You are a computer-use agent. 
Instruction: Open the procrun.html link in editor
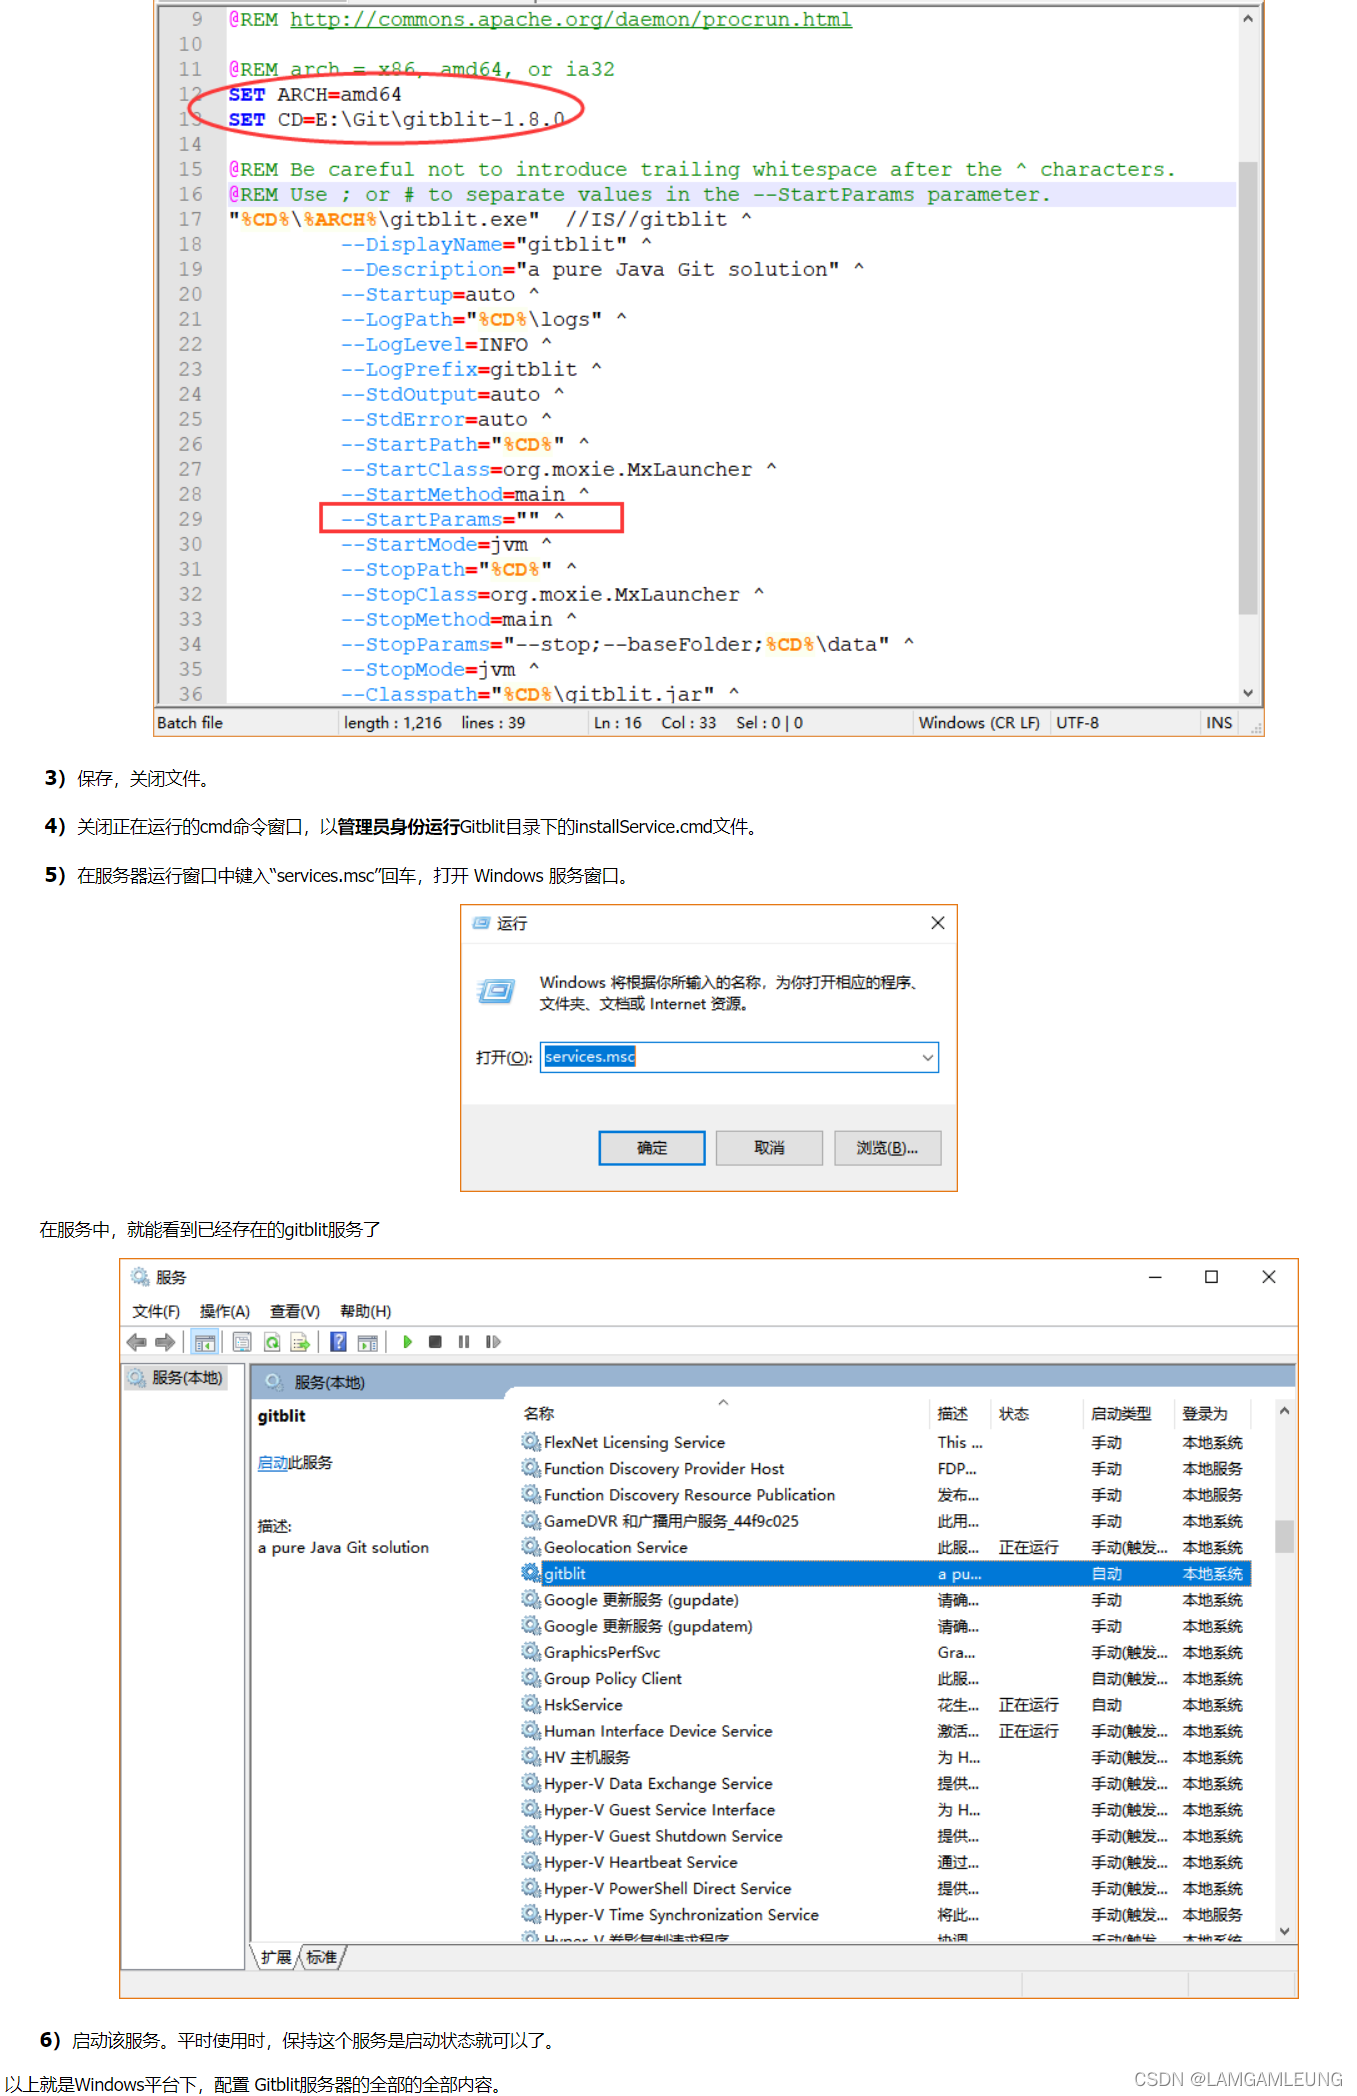[x=571, y=19]
